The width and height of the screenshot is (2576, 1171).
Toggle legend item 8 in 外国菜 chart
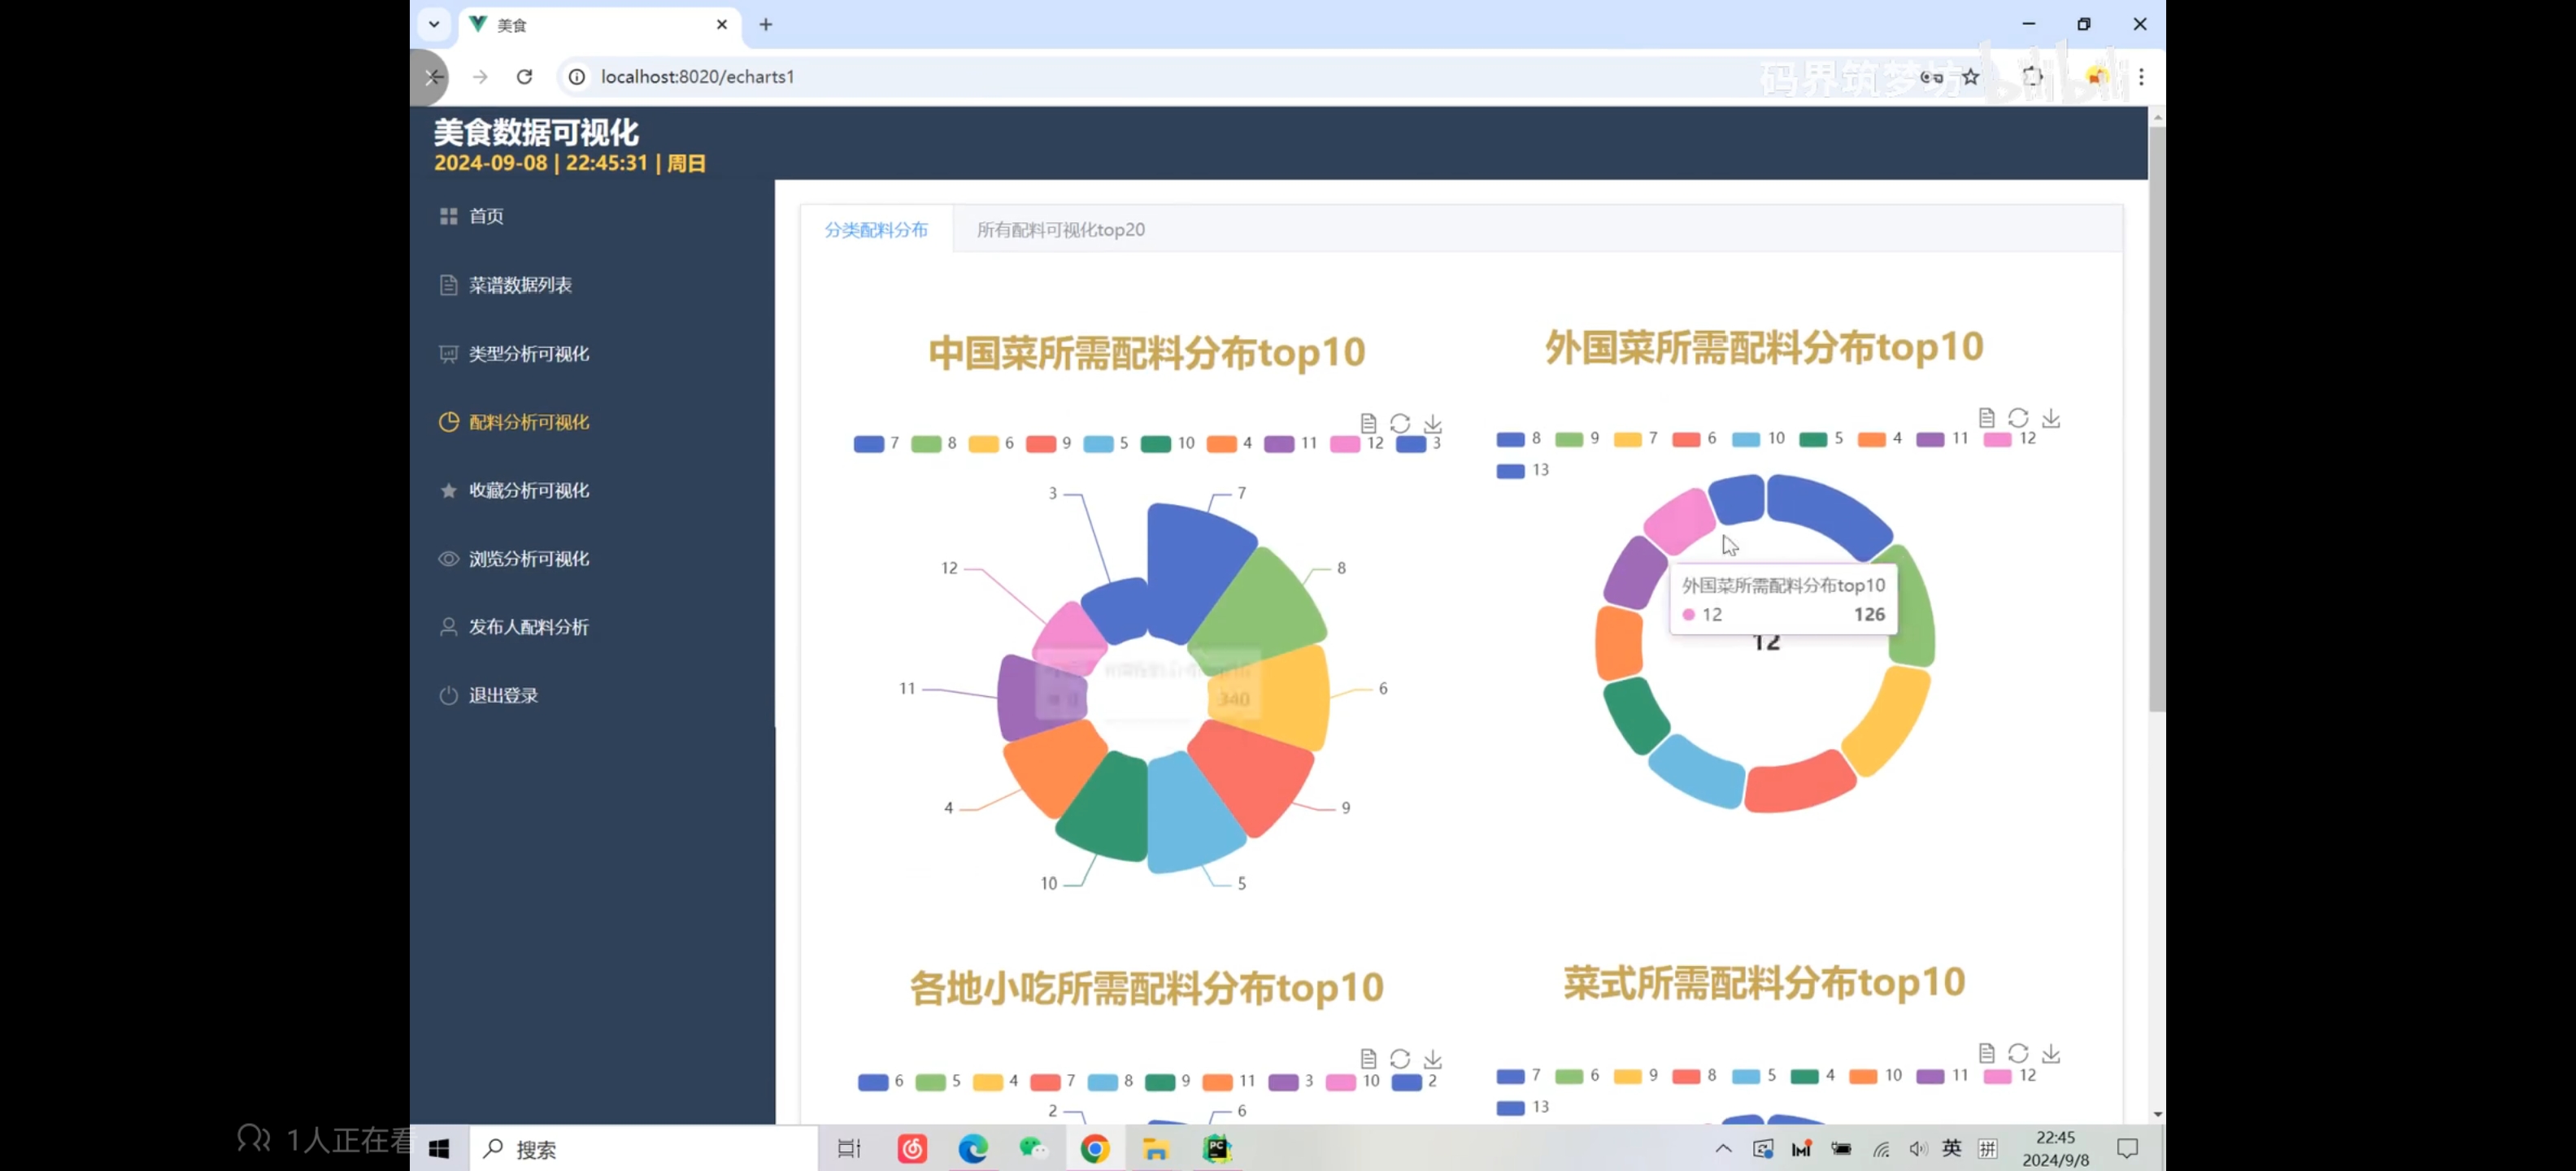[x=1519, y=438]
